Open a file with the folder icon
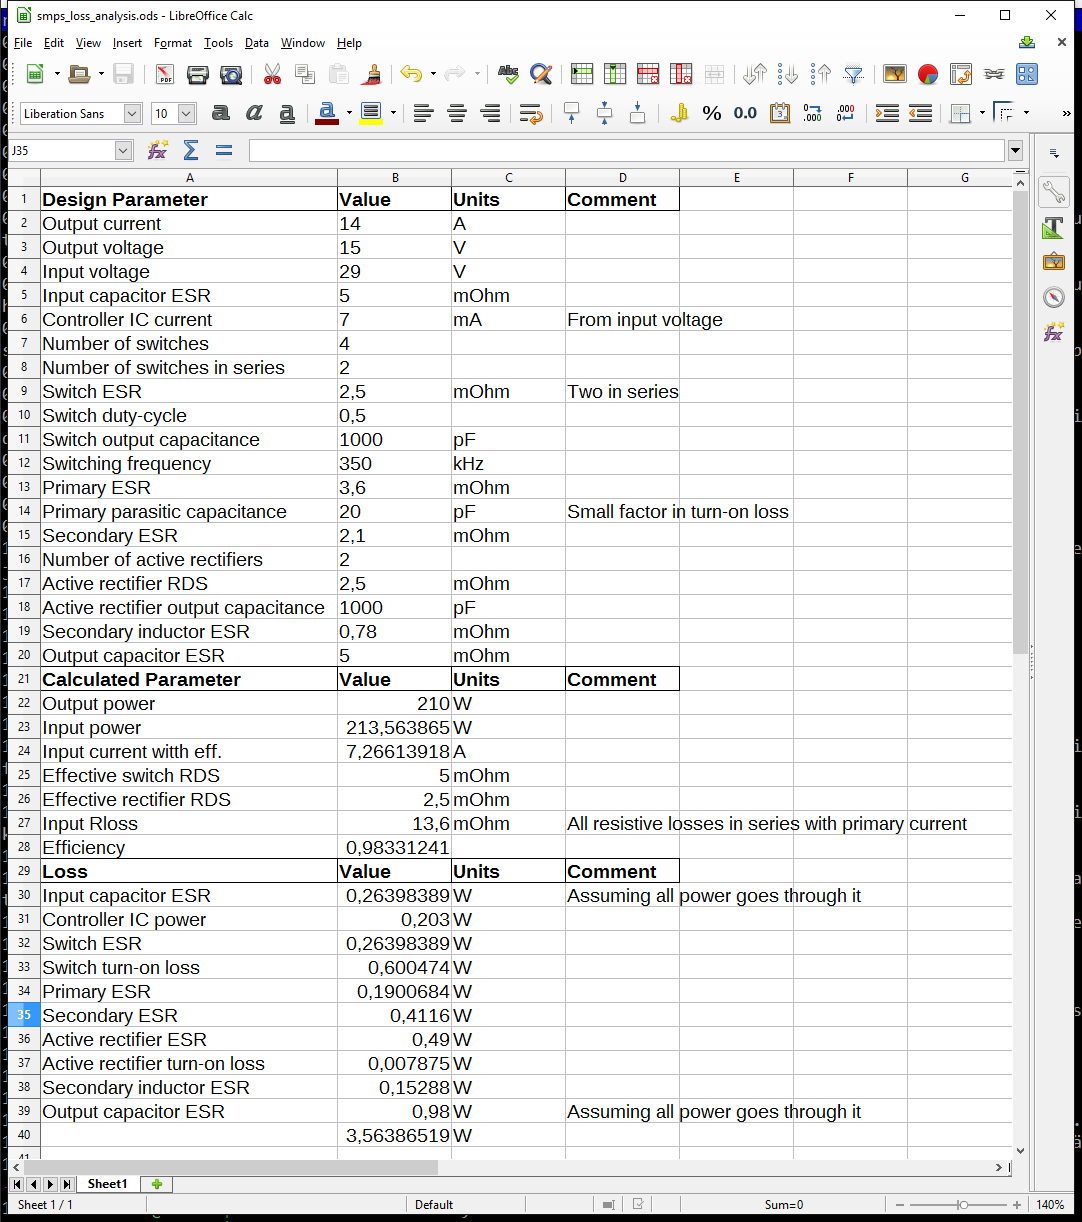The height and width of the screenshot is (1222, 1082). (x=80, y=74)
